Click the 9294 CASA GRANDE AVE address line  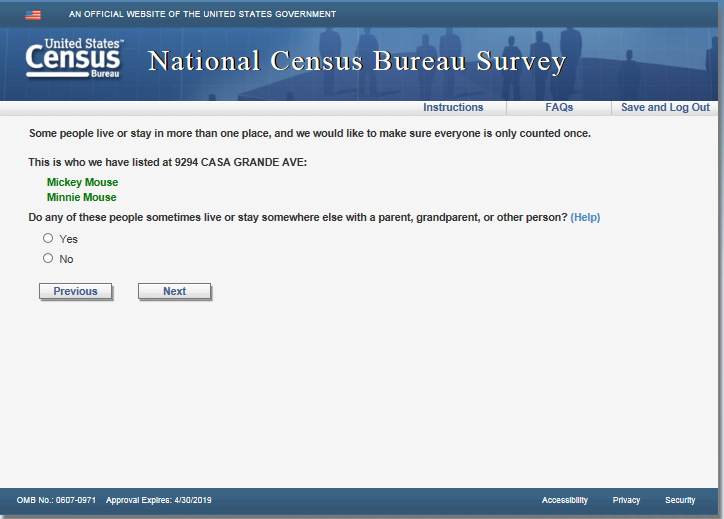click(x=168, y=163)
